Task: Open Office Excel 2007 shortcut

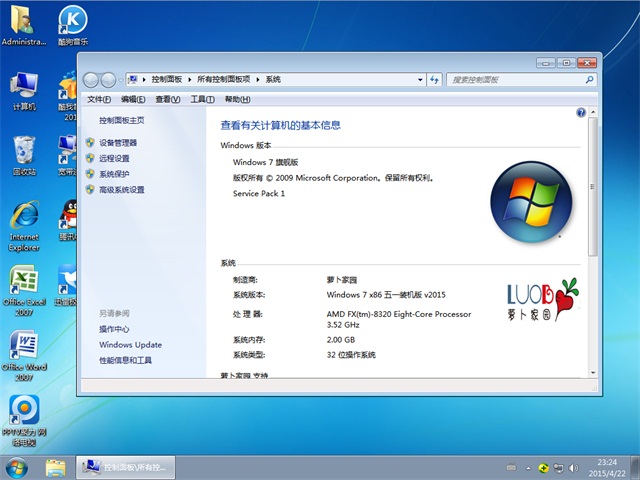Action: click(24, 291)
